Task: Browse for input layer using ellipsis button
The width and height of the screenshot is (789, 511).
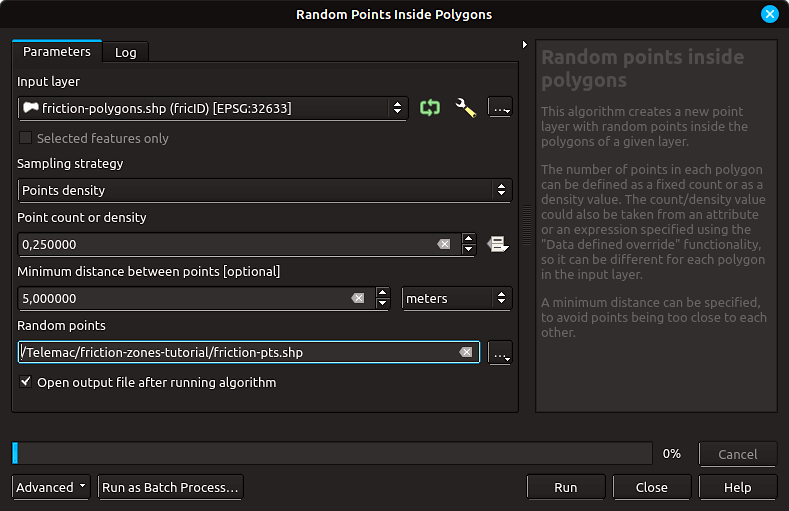Action: [500, 108]
